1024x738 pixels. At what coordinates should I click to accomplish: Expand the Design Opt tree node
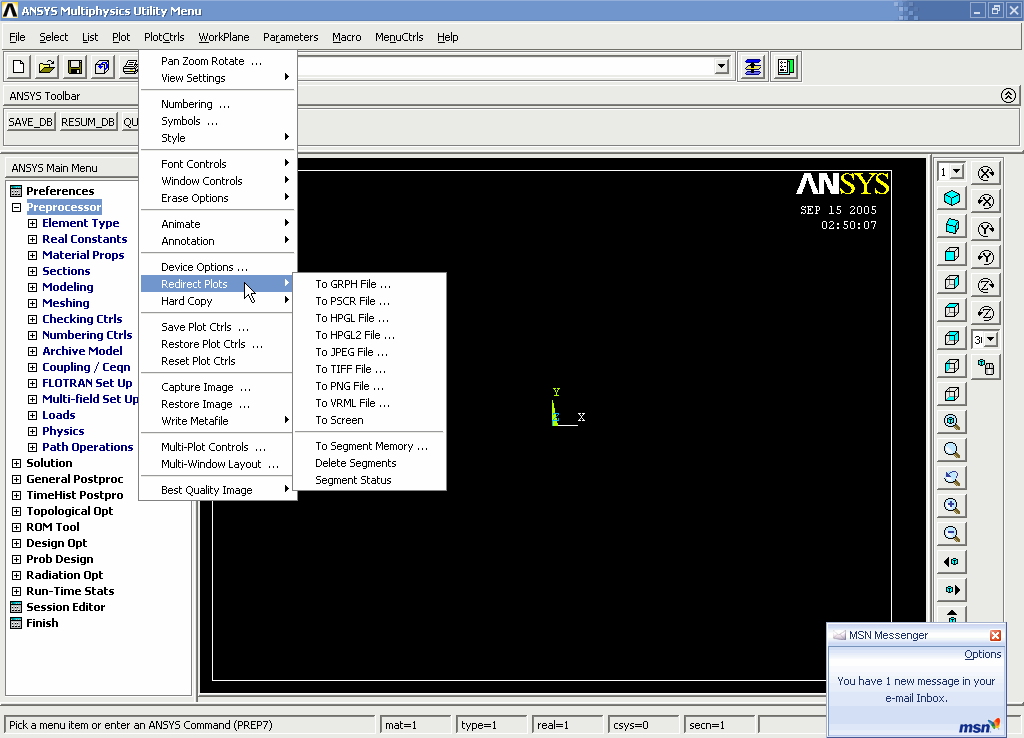click(16, 543)
